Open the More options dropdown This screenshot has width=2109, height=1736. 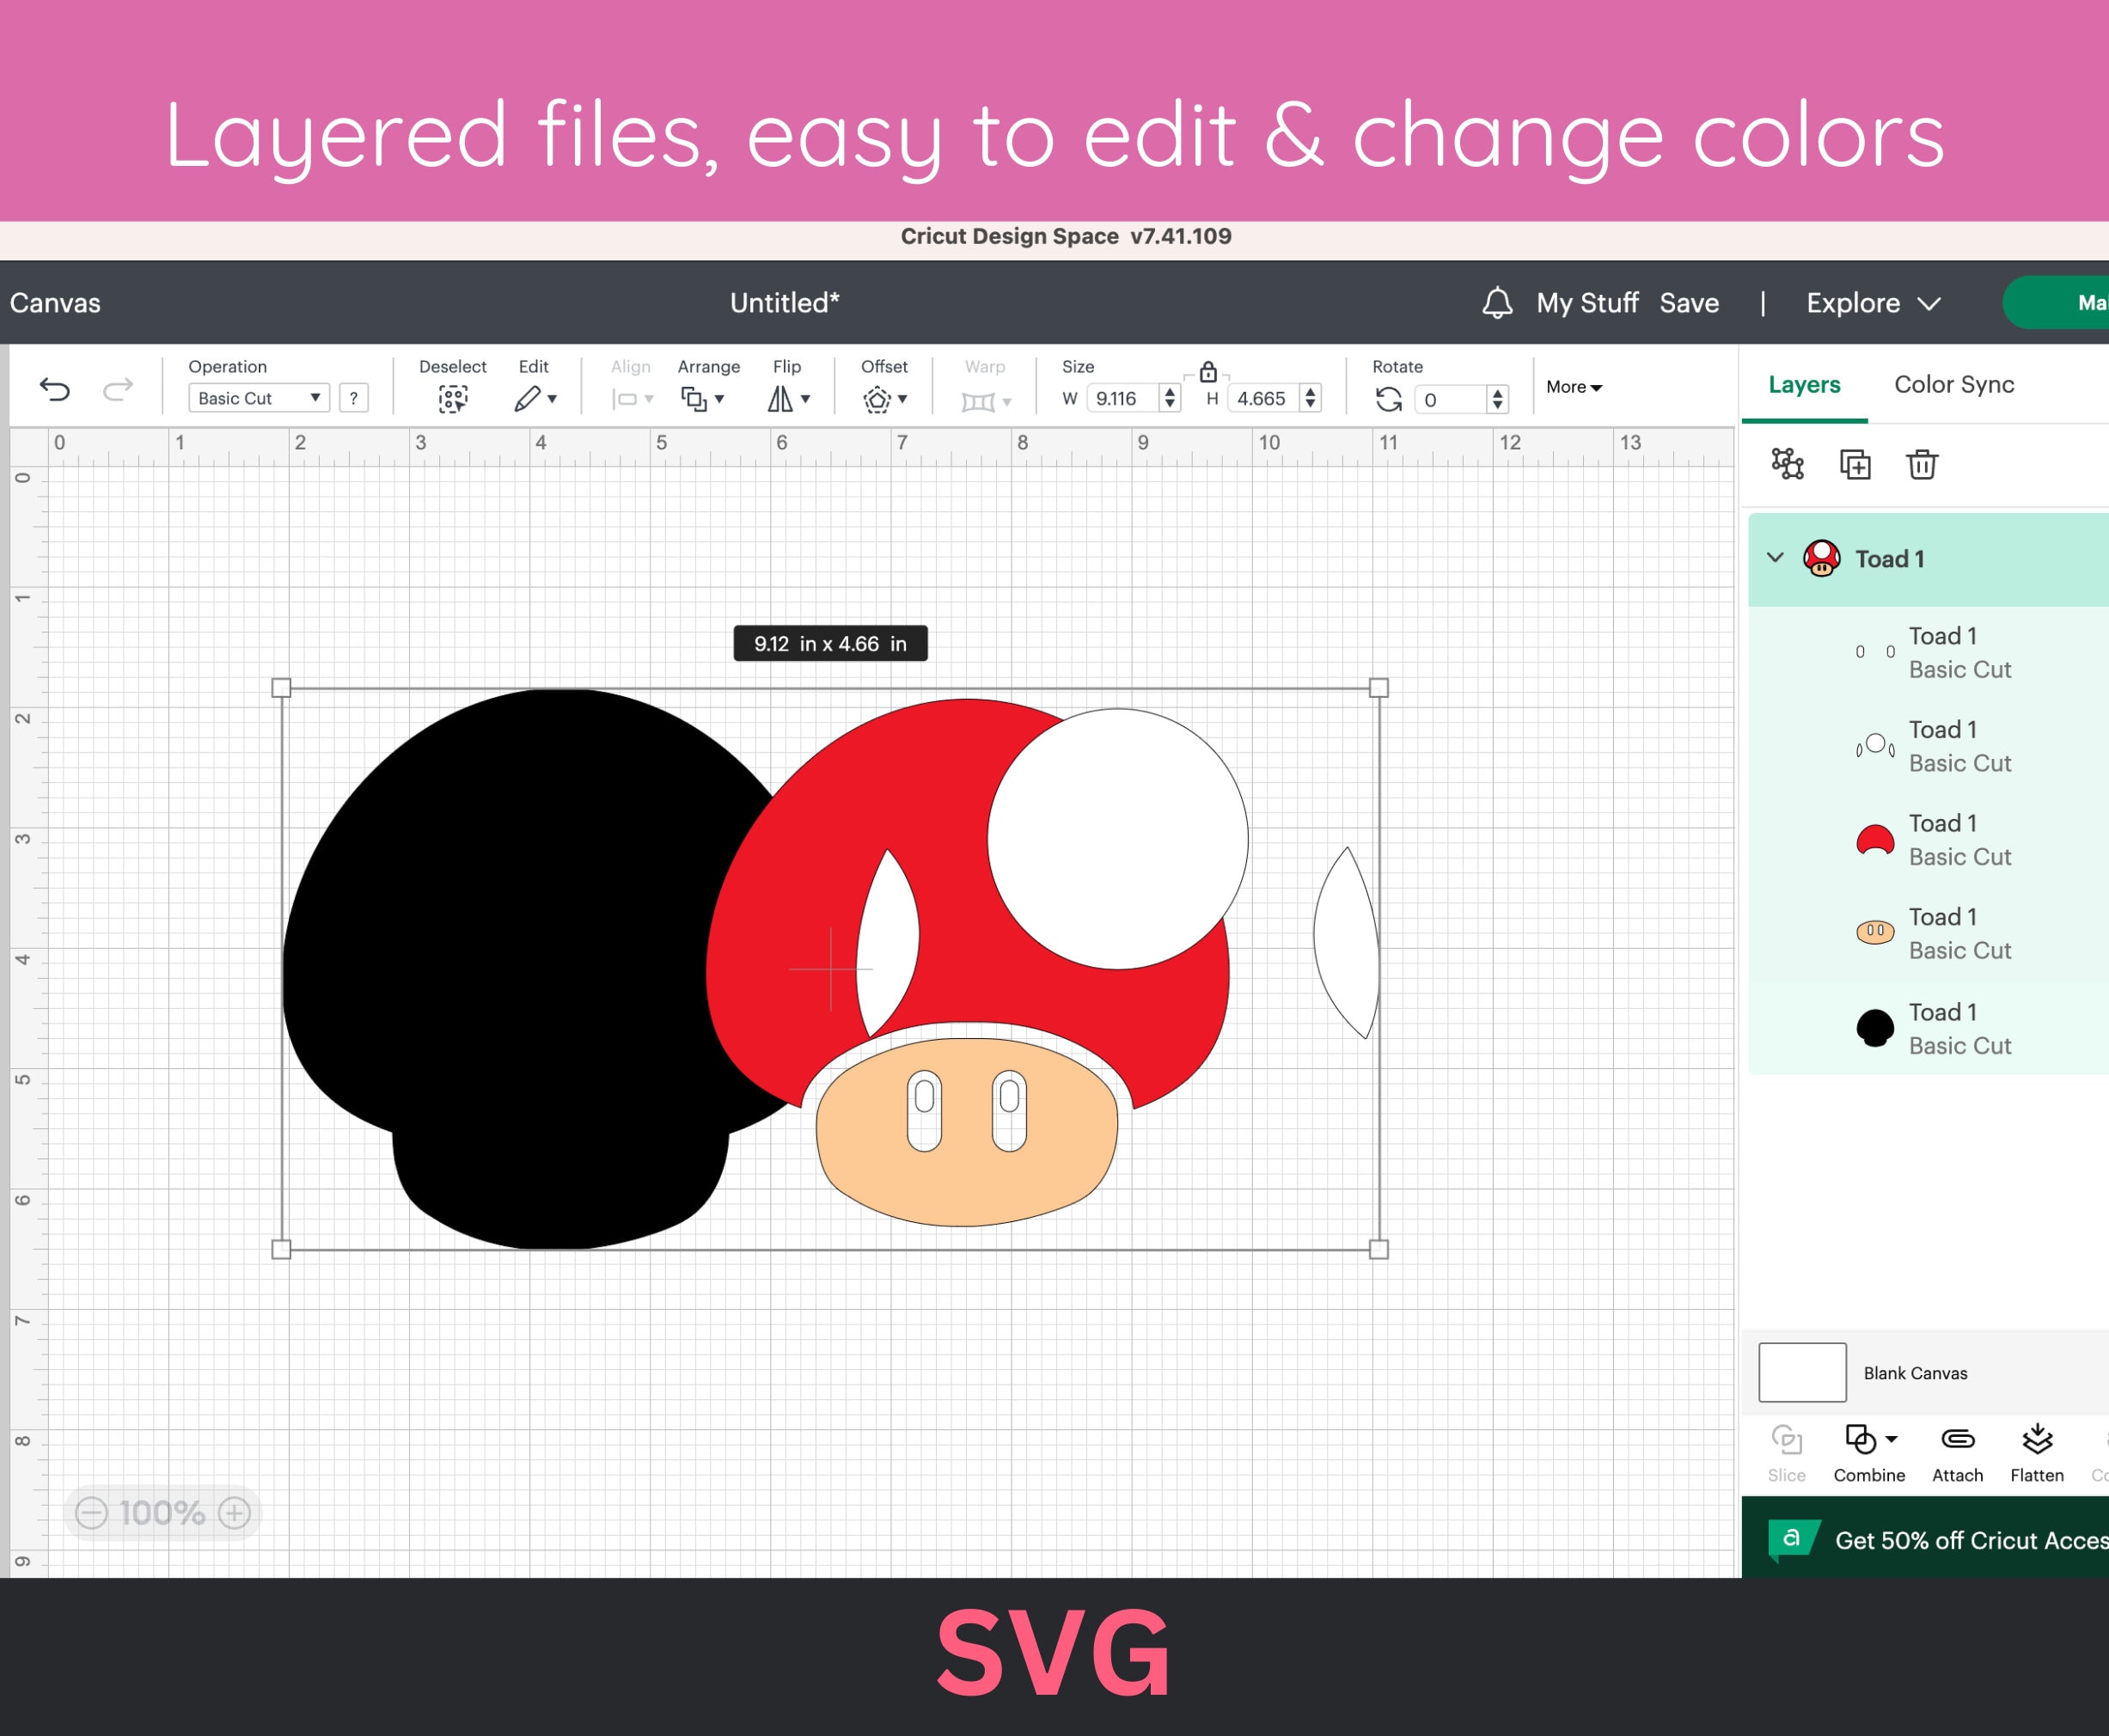tap(1572, 387)
